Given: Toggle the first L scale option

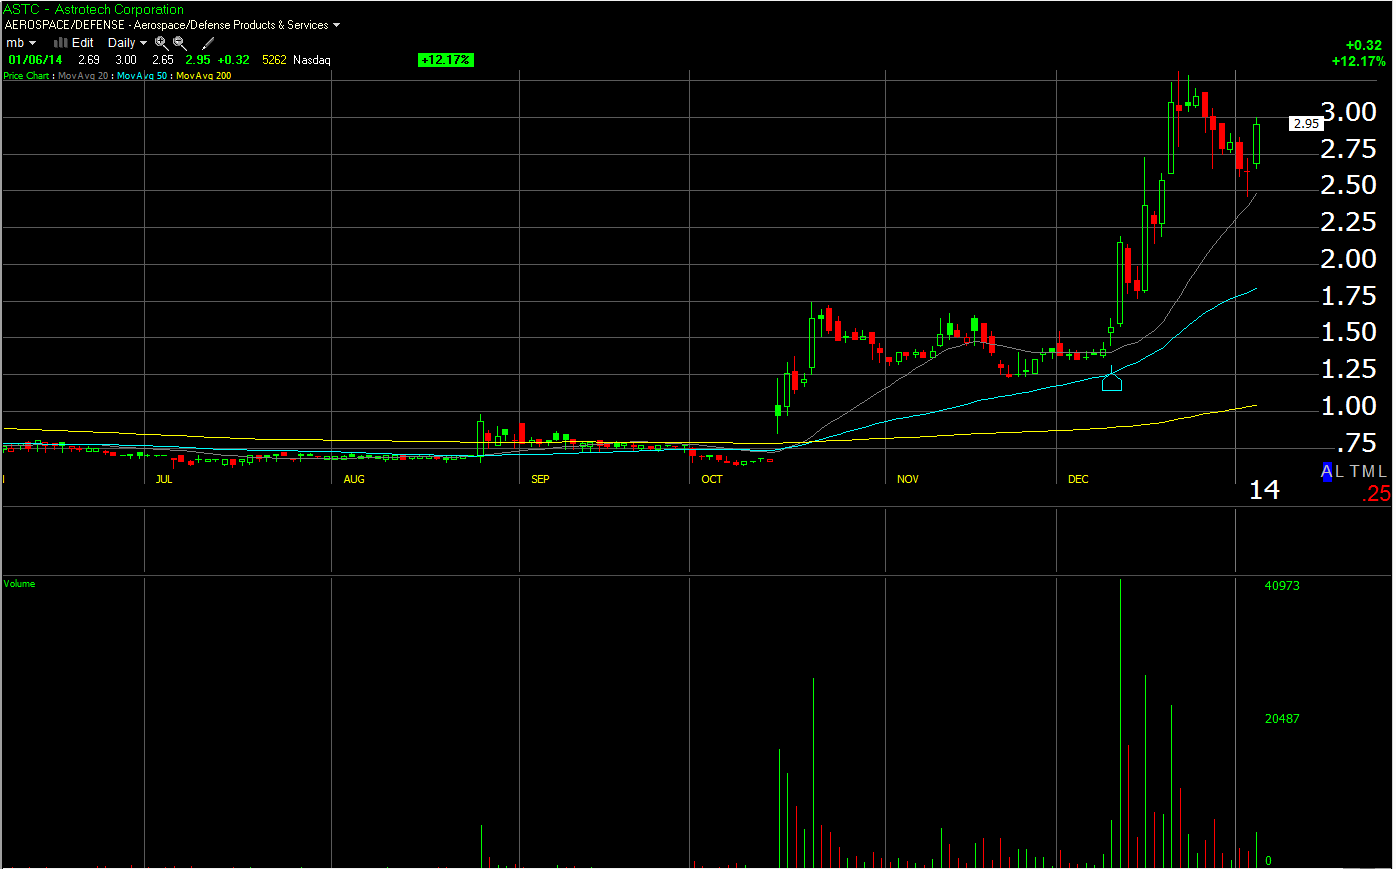Looking at the screenshot, I should 1339,471.
